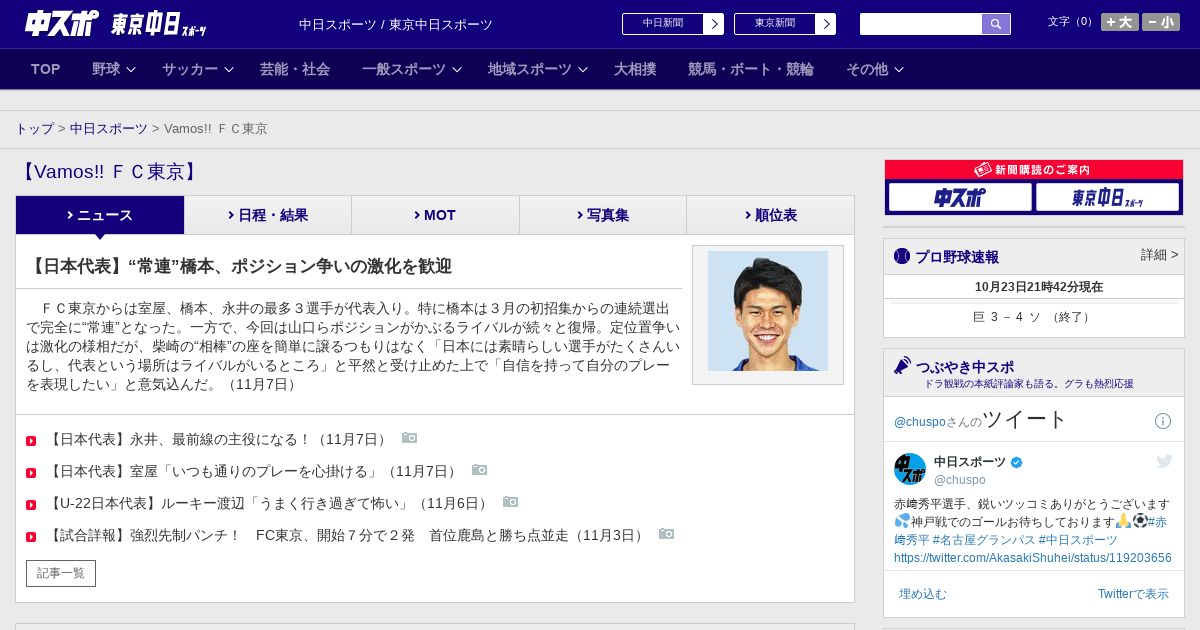Click the 中日スポーツ Twitter avatar
Image resolution: width=1200 pixels, height=630 pixels.
(910, 469)
